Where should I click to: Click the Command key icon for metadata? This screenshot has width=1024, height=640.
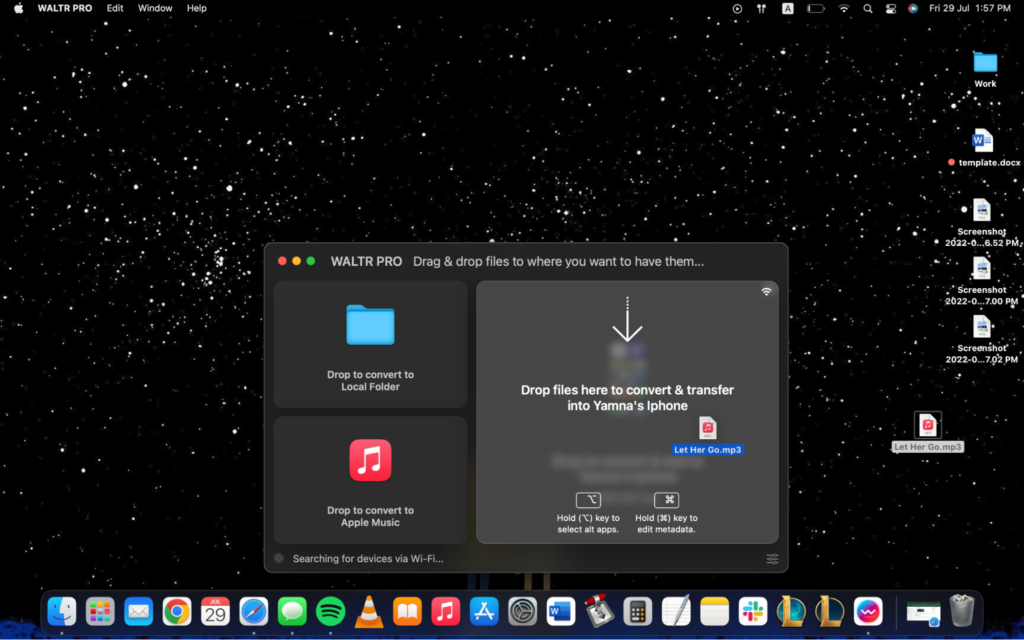point(666,500)
